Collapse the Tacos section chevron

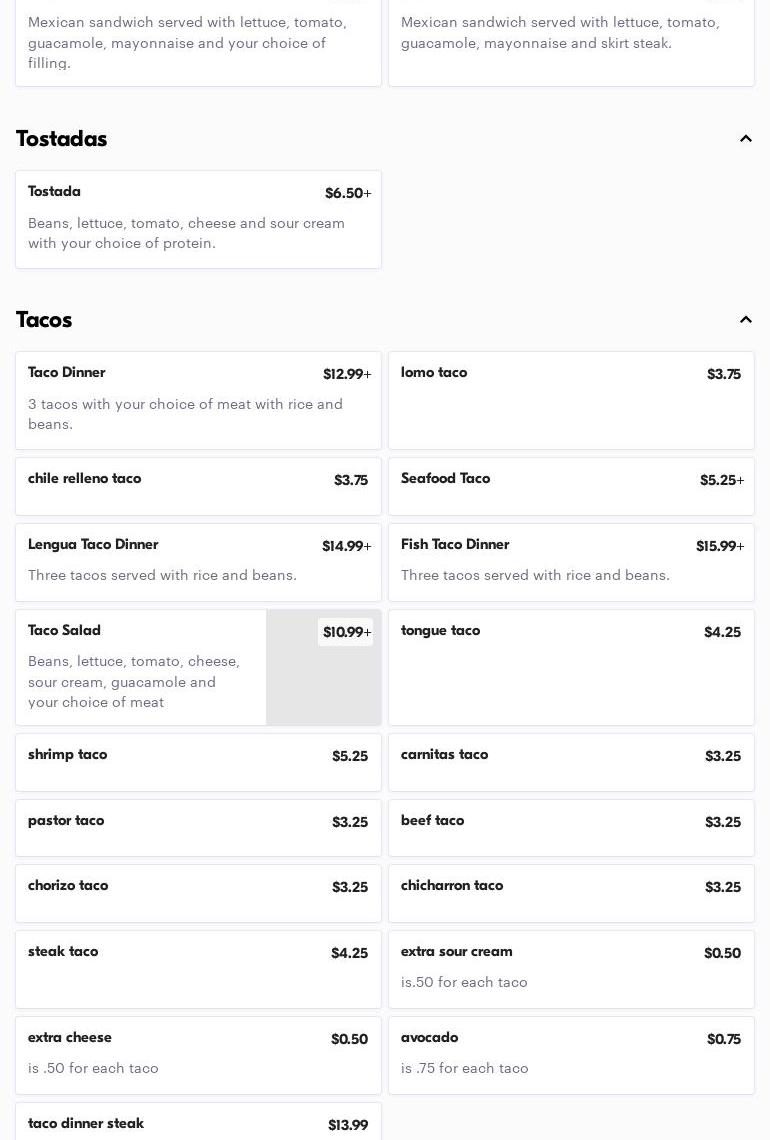point(745,320)
